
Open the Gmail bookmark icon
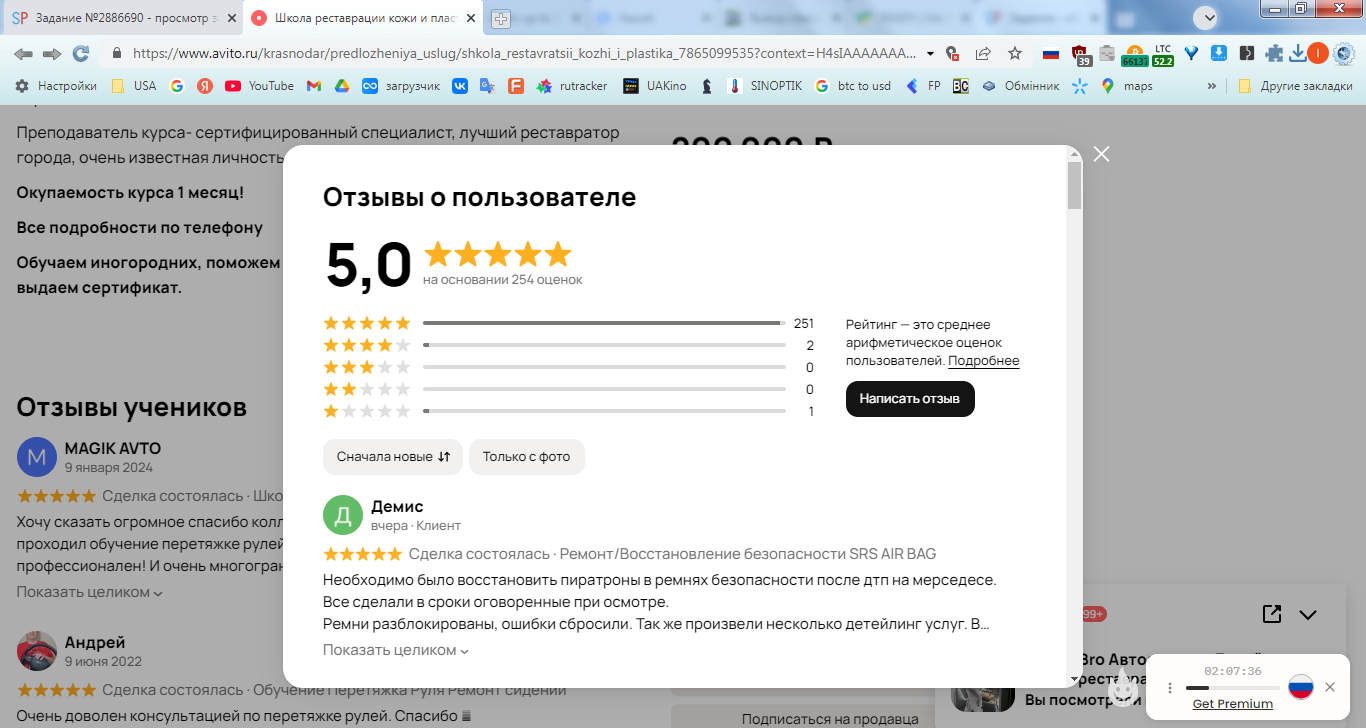[x=313, y=86]
